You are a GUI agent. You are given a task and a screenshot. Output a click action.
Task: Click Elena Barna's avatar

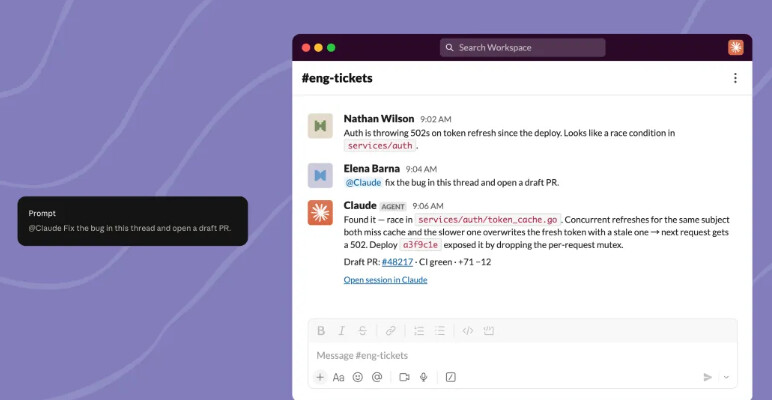(320, 175)
